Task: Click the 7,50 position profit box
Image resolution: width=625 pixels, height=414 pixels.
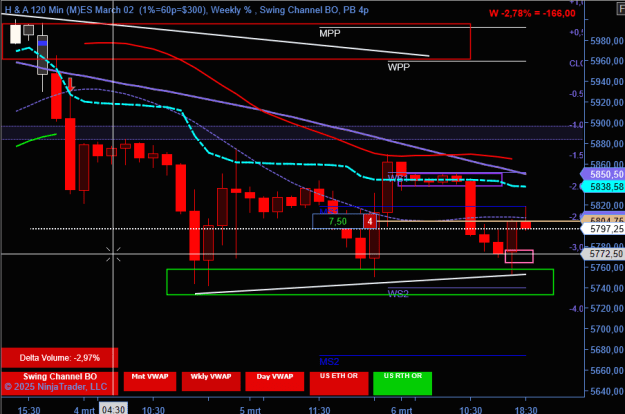Action: (x=338, y=221)
